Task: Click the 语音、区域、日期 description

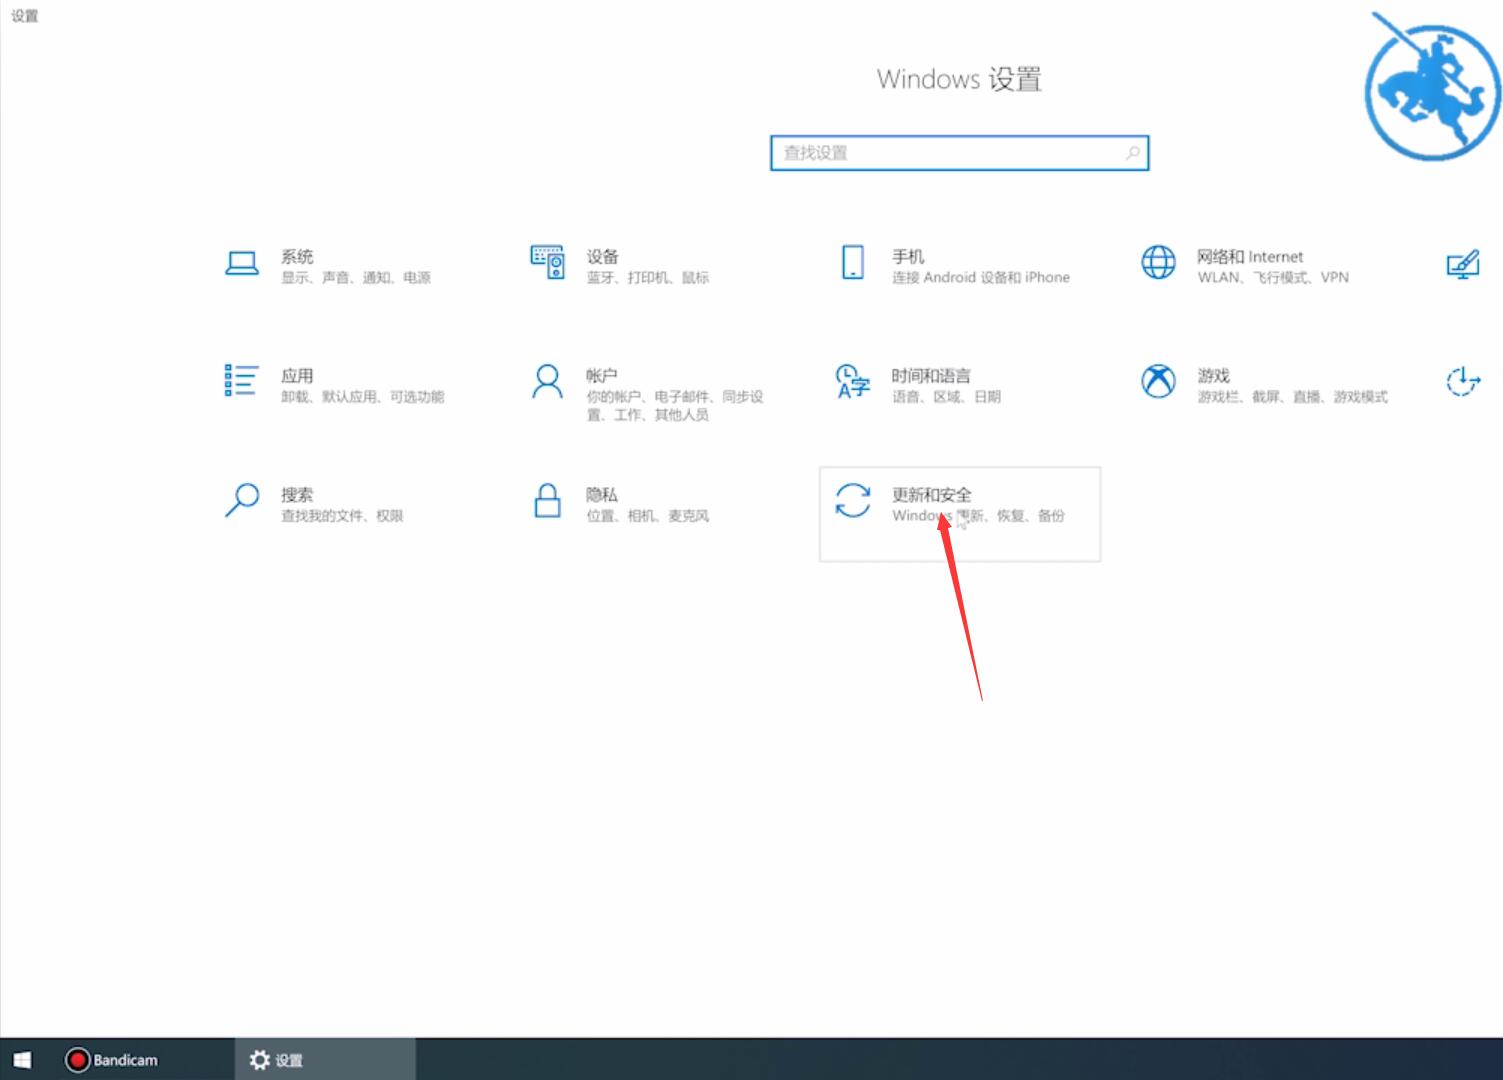Action: pos(946,396)
